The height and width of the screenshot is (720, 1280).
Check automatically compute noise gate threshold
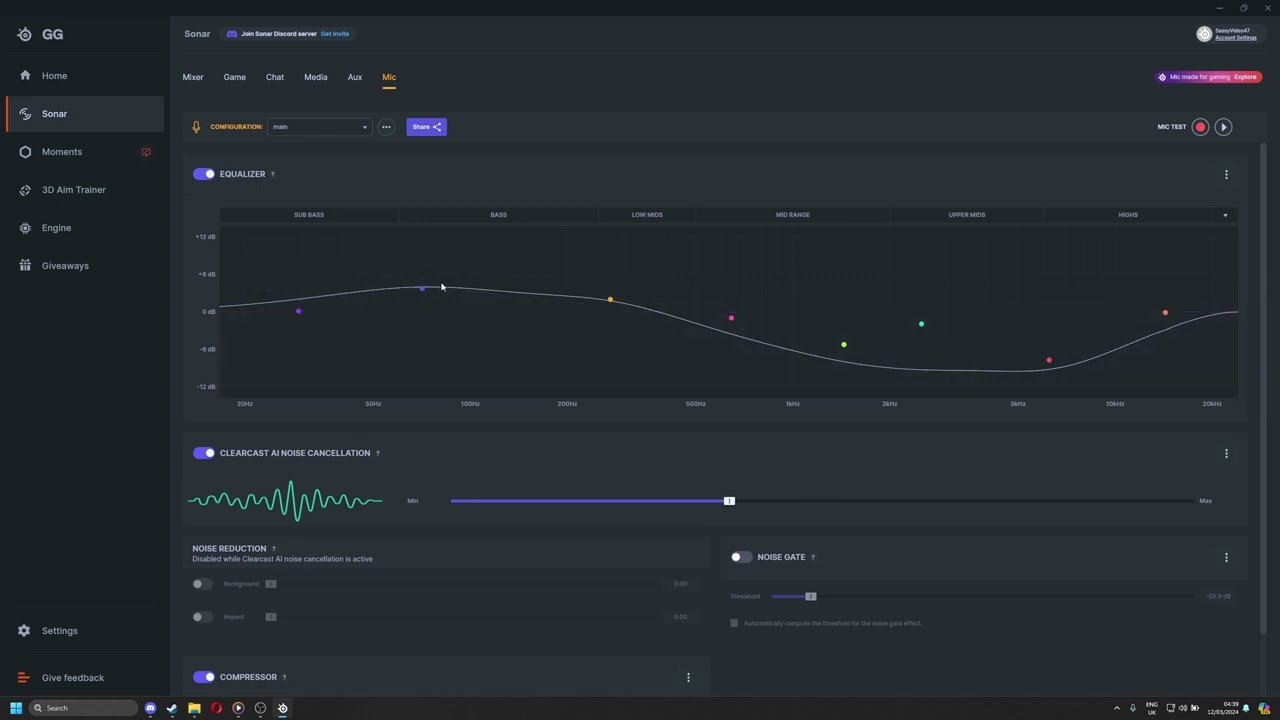(x=734, y=623)
